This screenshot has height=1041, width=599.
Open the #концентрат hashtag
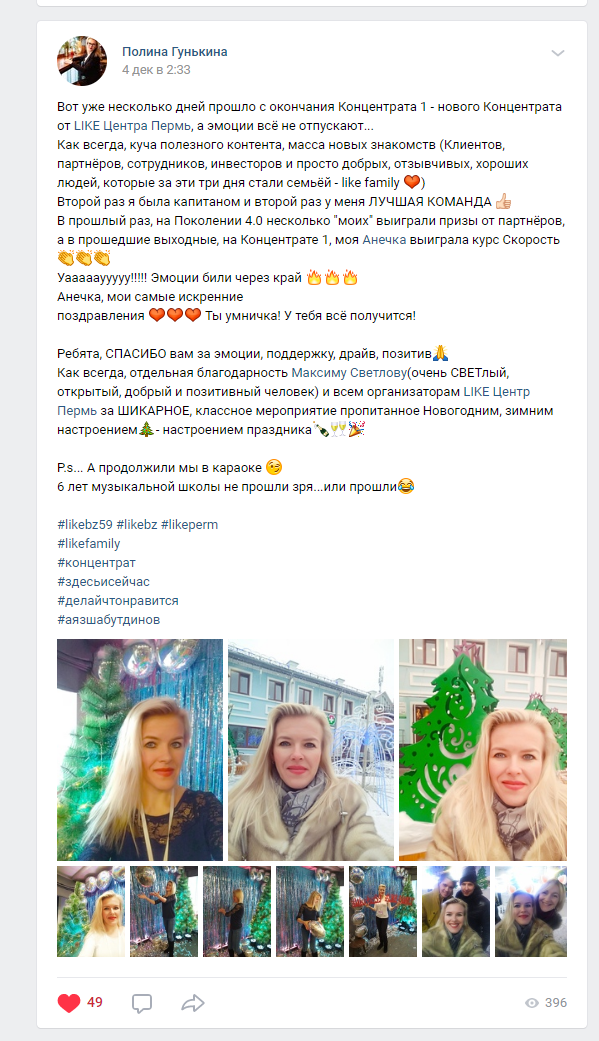[x=96, y=563]
